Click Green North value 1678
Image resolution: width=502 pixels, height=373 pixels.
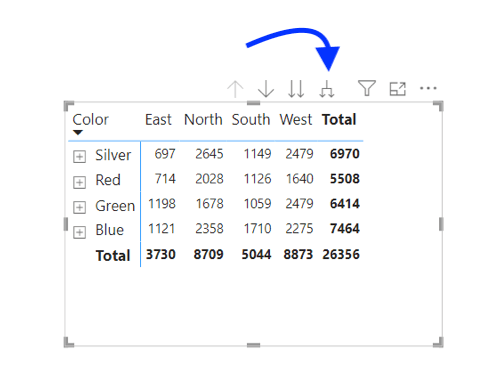(x=209, y=204)
